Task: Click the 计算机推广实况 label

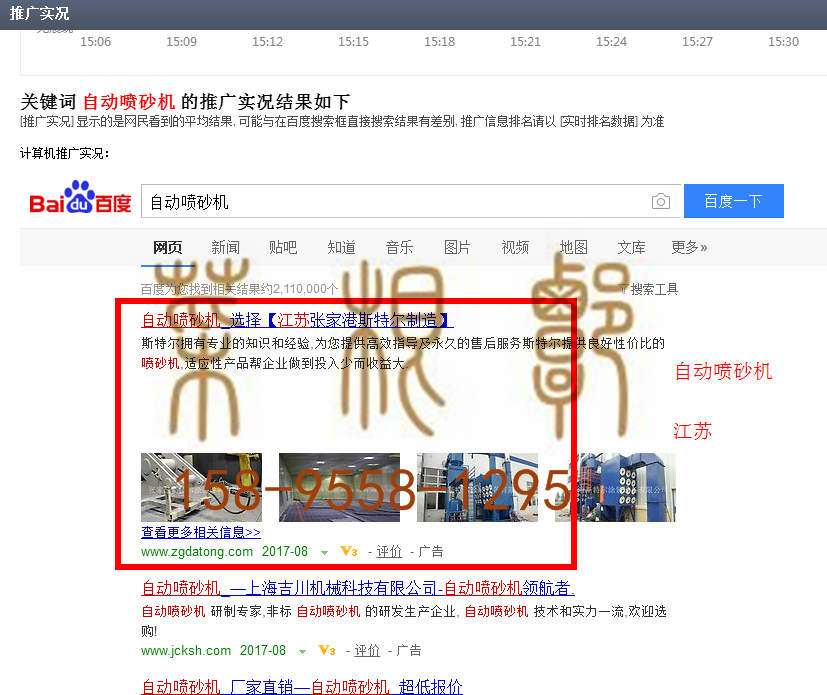Action: (64, 153)
